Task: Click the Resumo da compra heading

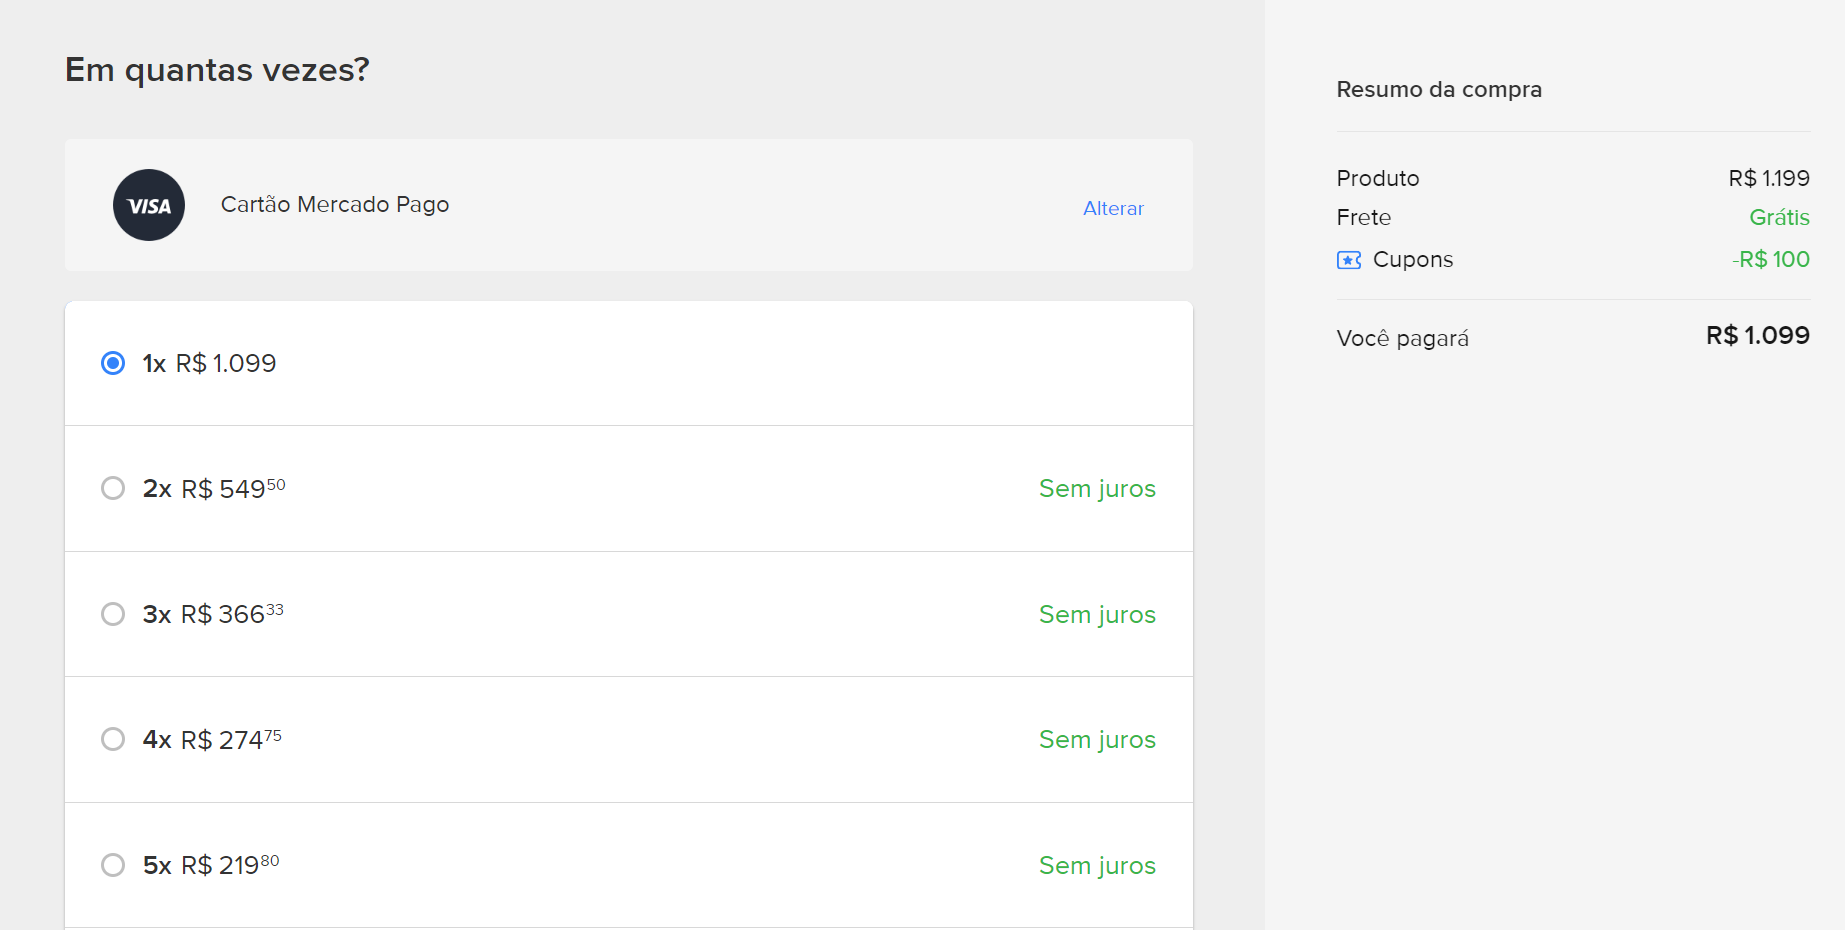Action: [x=1439, y=90]
